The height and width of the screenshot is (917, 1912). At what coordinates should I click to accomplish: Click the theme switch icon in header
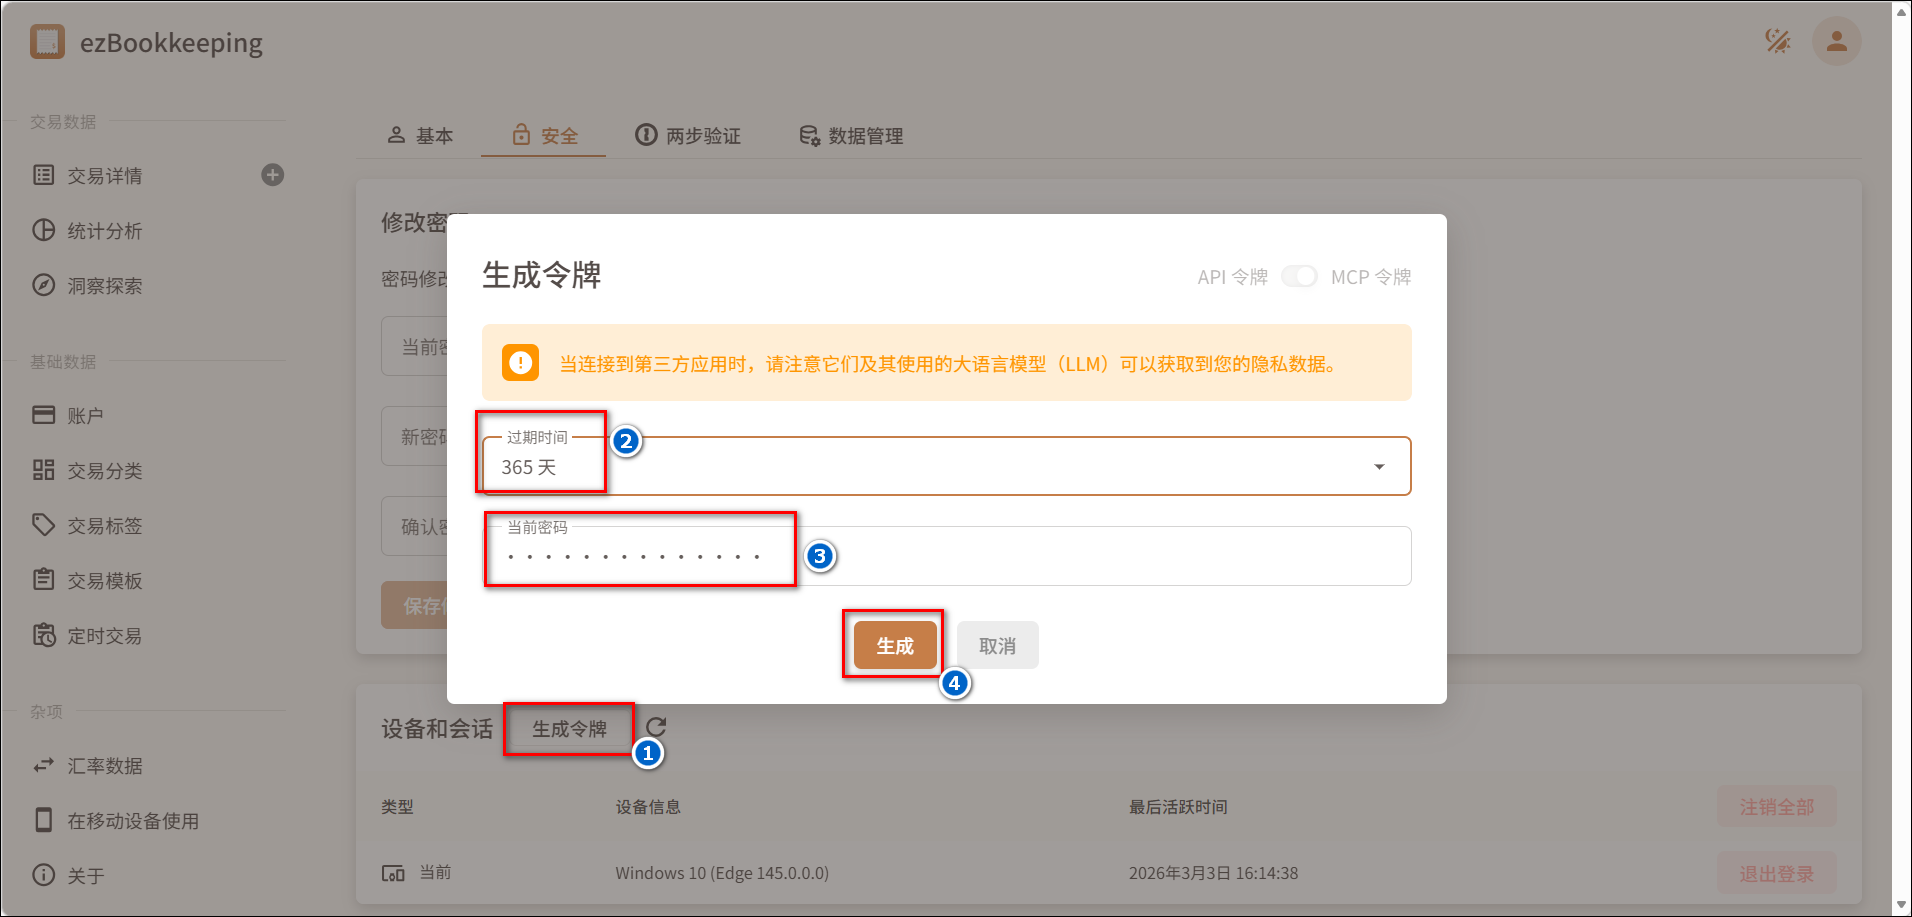click(1777, 41)
